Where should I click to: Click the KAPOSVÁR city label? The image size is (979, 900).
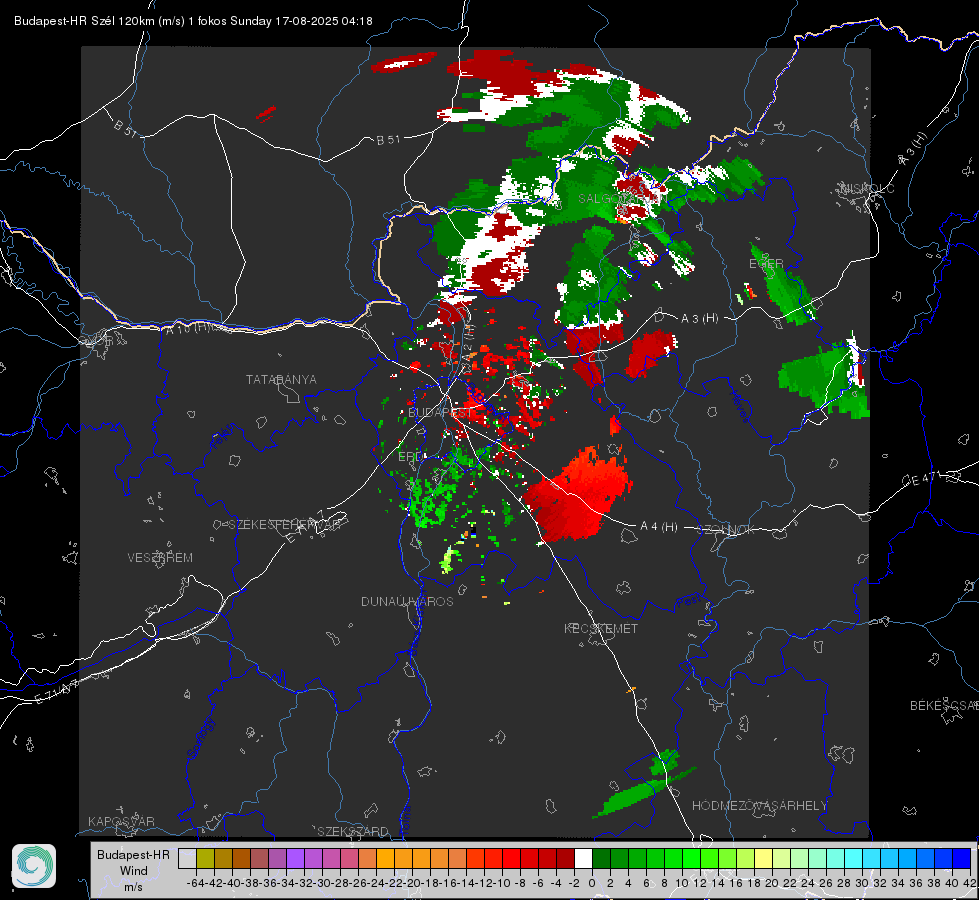point(121,821)
